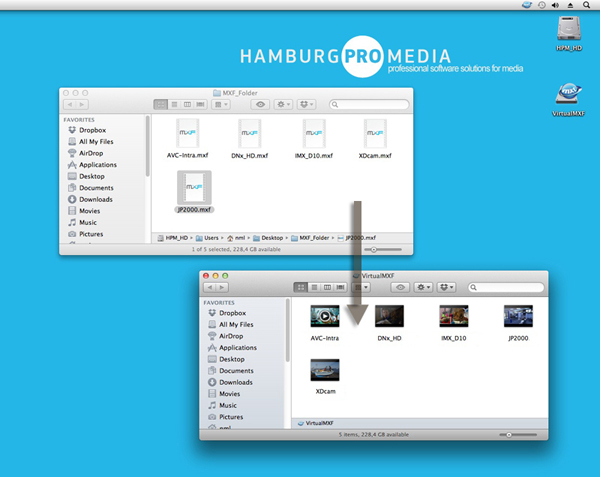Click the Spotlight search icon in menu bar
600x477 pixels.
pos(586,5)
